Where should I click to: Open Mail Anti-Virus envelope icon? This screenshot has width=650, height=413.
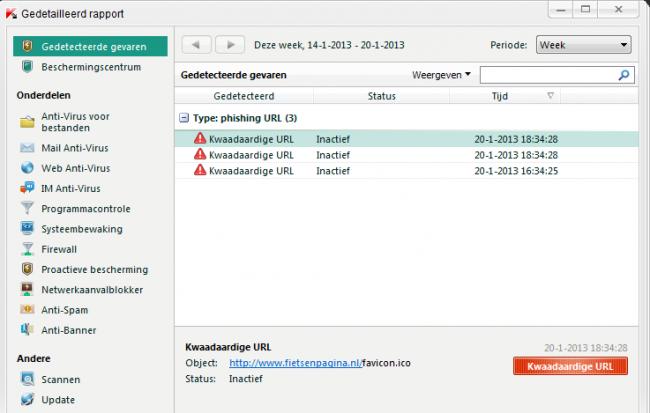coord(27,148)
